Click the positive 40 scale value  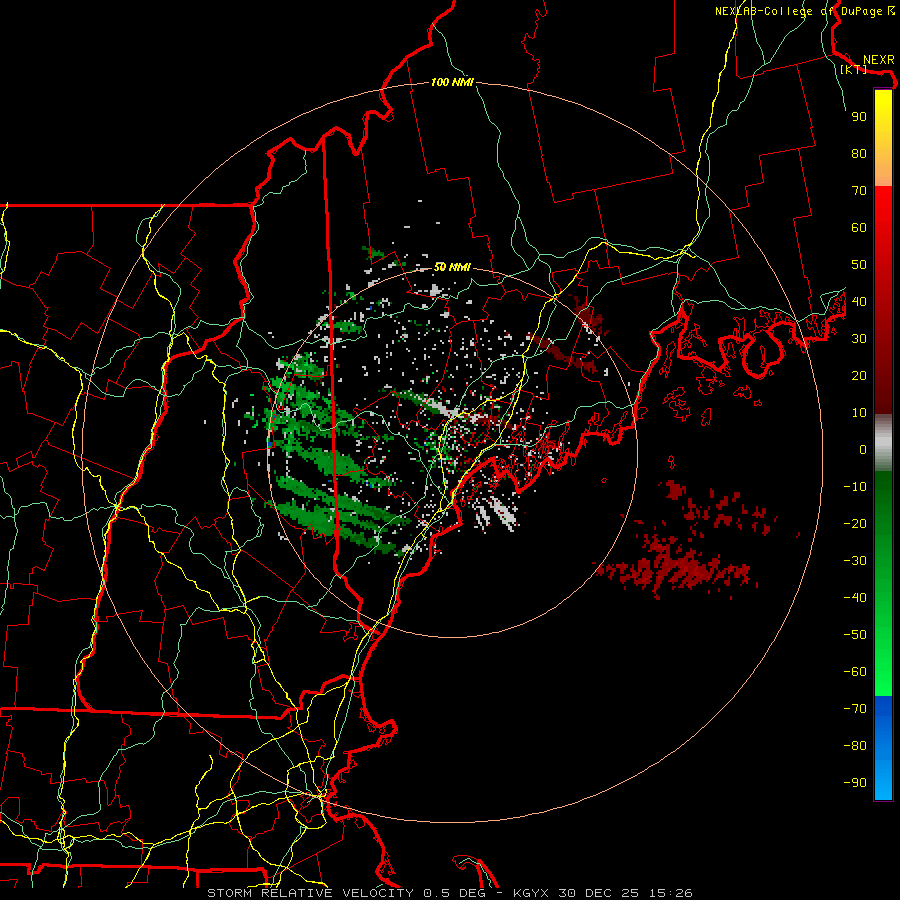point(859,302)
